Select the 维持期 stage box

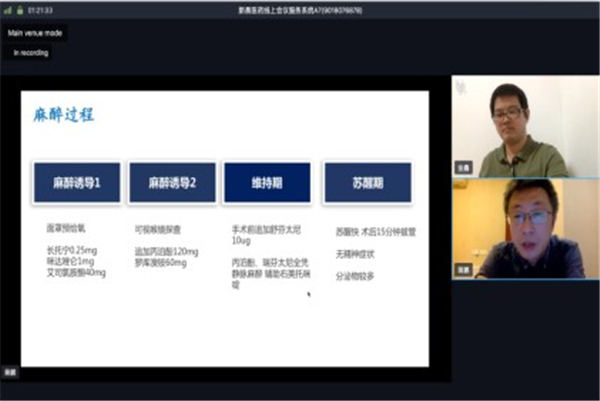click(x=267, y=183)
